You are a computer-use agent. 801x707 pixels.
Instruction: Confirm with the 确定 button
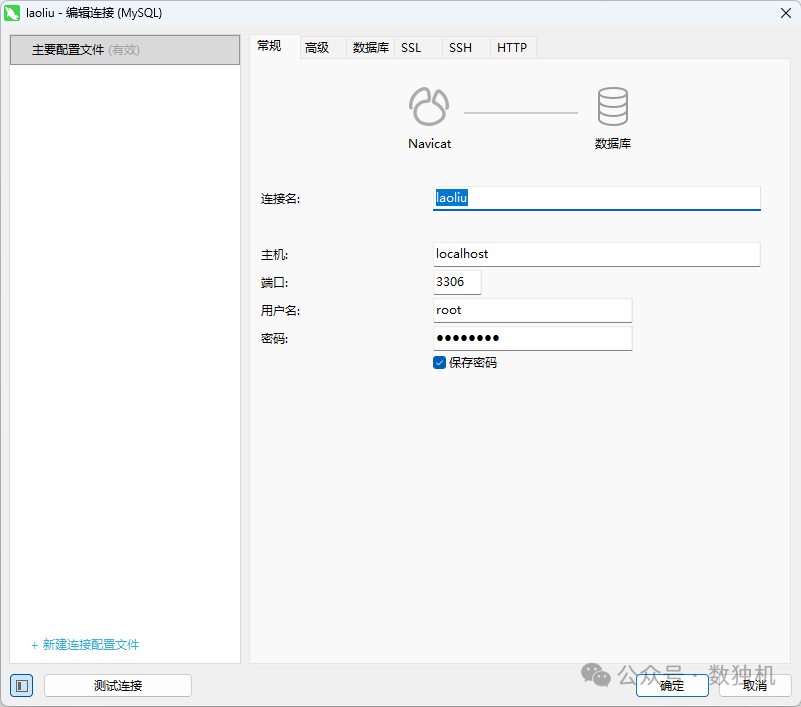point(672,686)
